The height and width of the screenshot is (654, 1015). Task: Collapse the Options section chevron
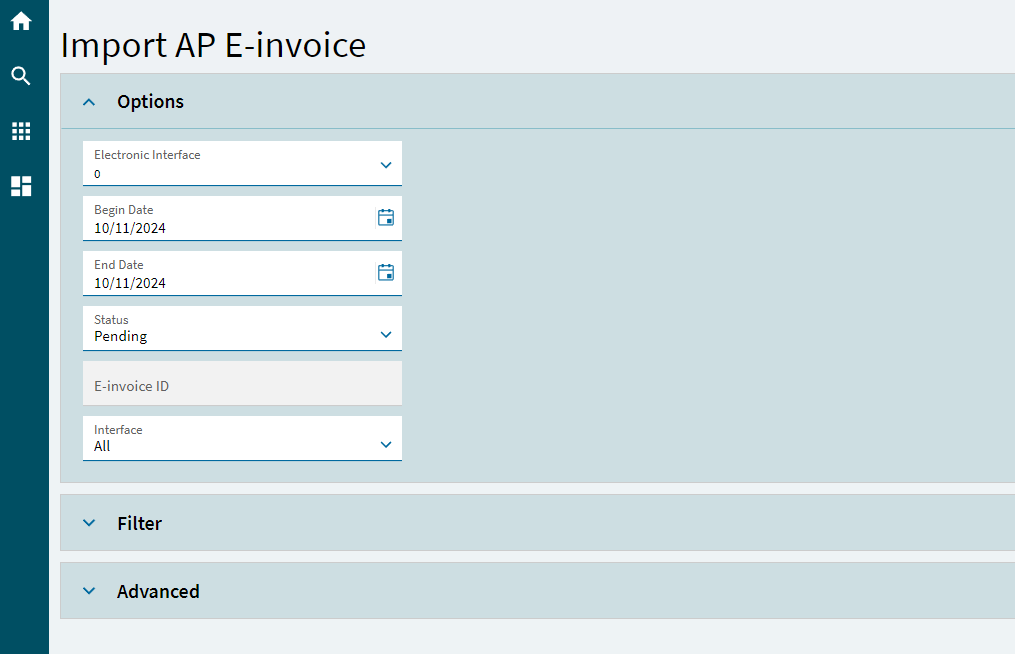coord(89,102)
